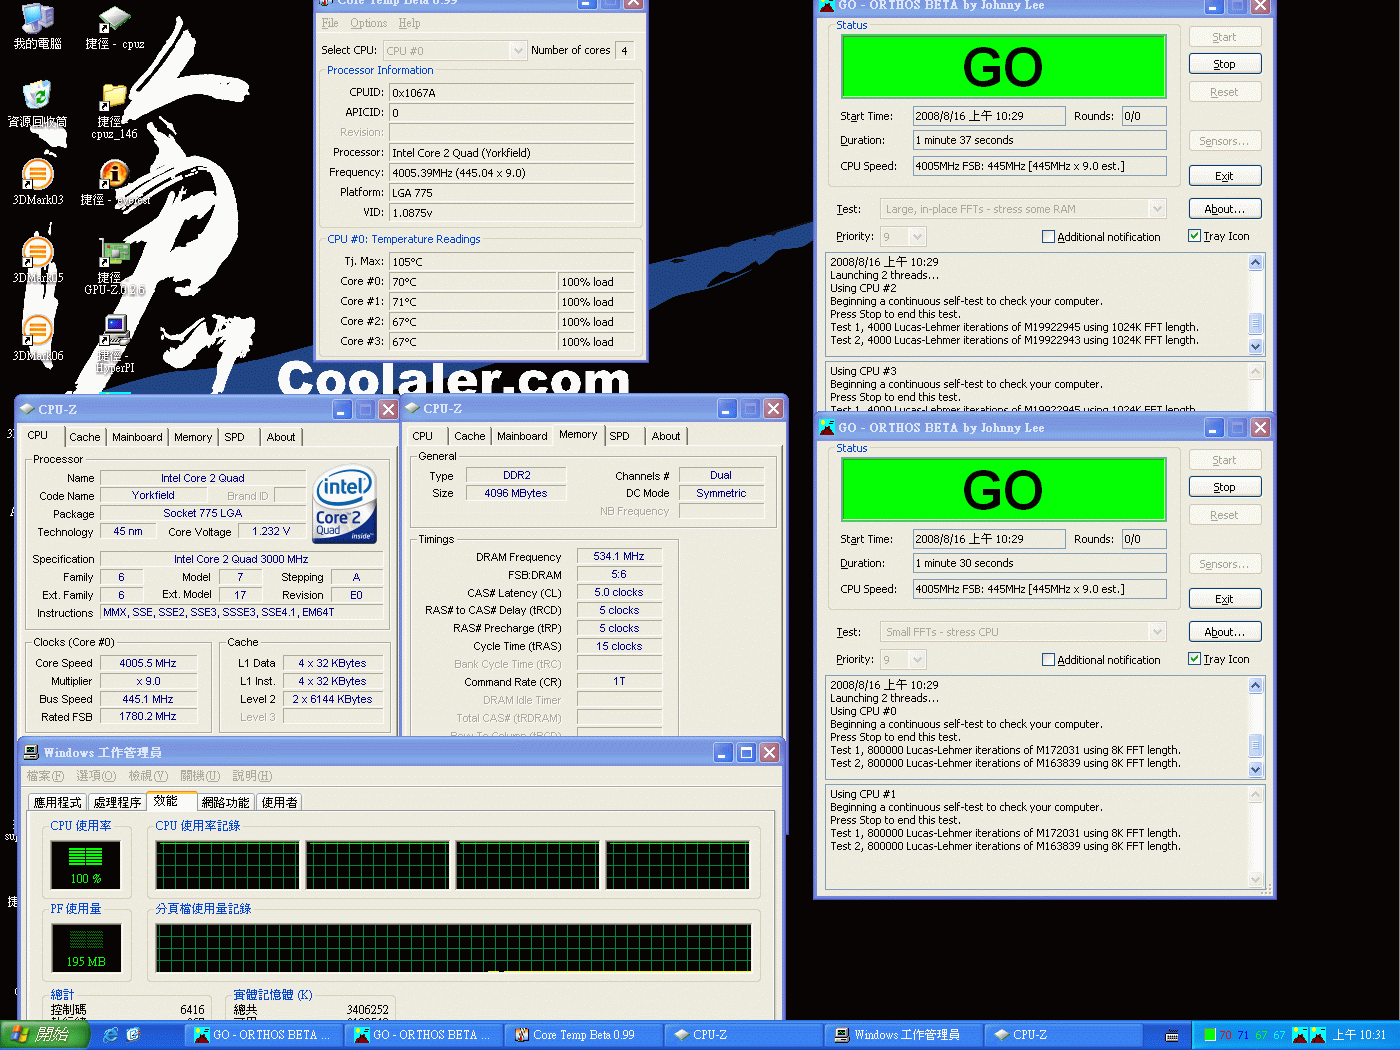Click About... in the lower Orthos window
This screenshot has height=1050, width=1400.
[1225, 632]
